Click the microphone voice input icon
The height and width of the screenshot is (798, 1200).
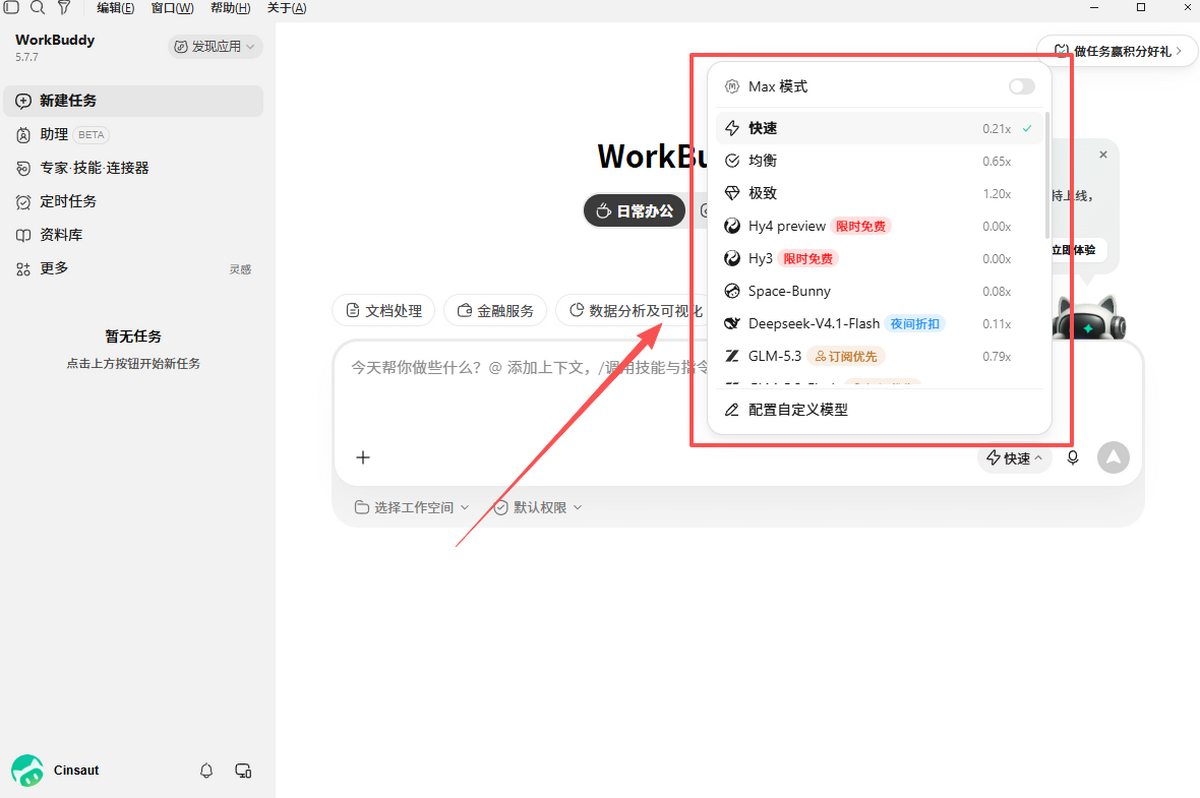click(1073, 458)
